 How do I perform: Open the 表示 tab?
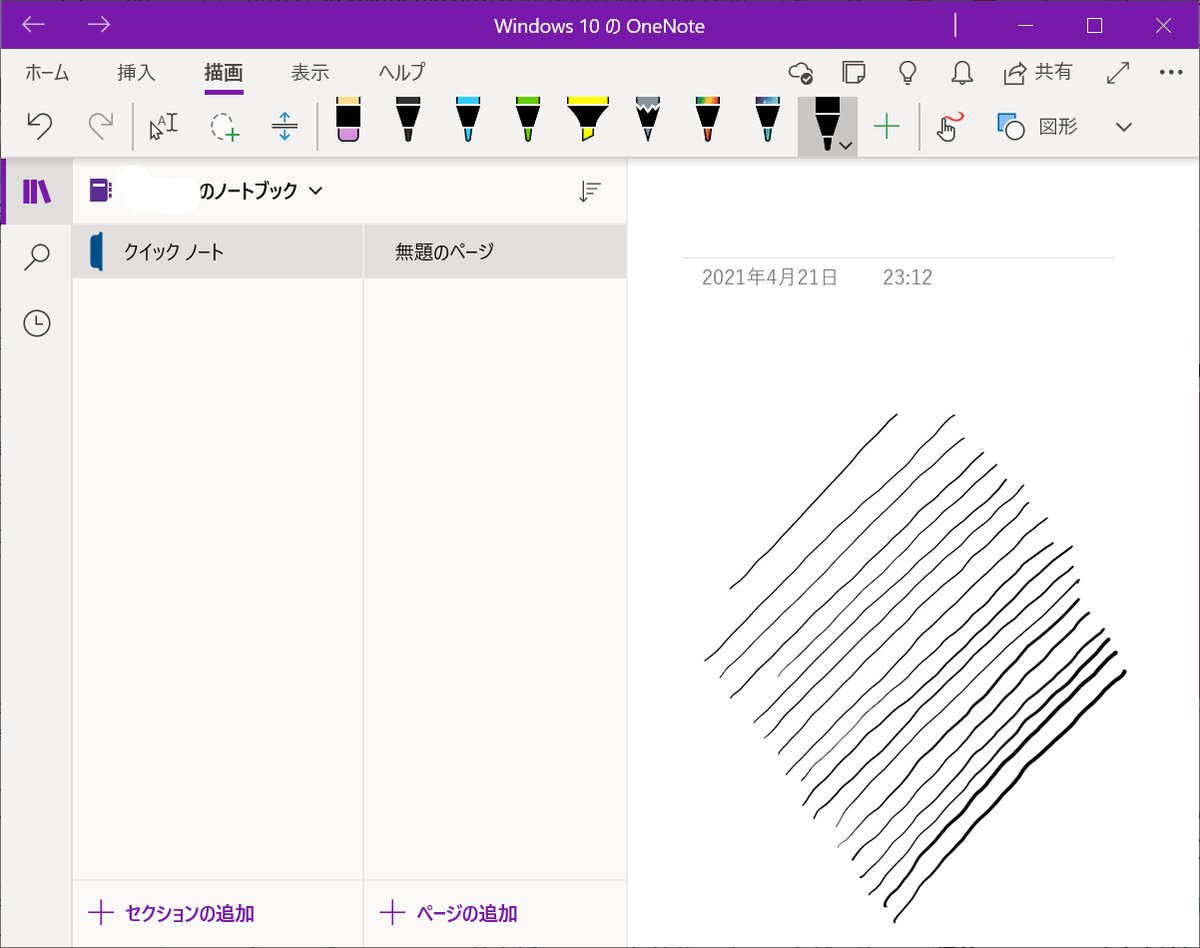tap(310, 72)
